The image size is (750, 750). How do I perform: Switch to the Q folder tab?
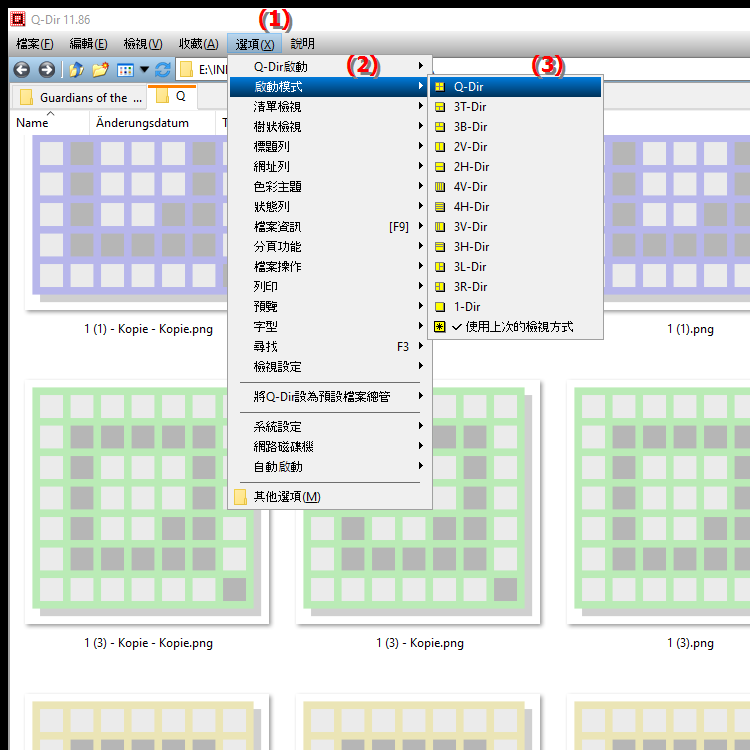point(172,97)
